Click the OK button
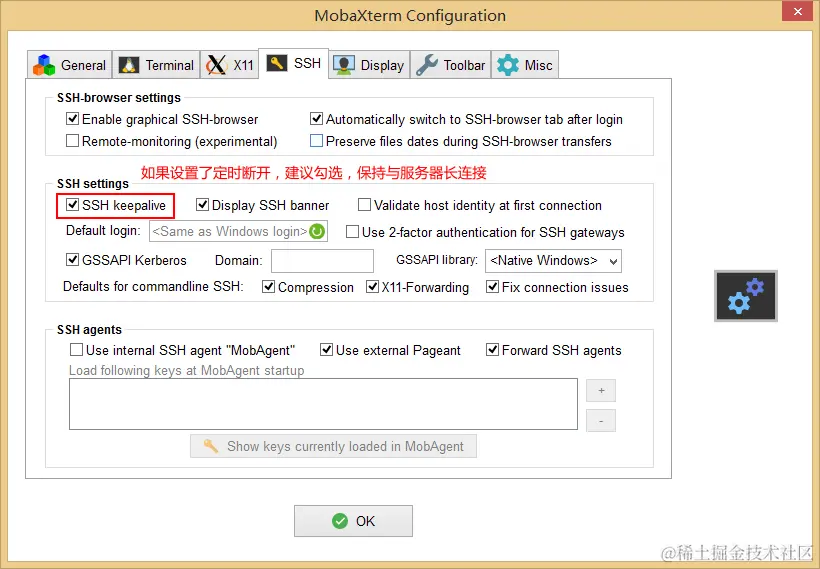Screen dimensions: 820x569 pos(353,521)
